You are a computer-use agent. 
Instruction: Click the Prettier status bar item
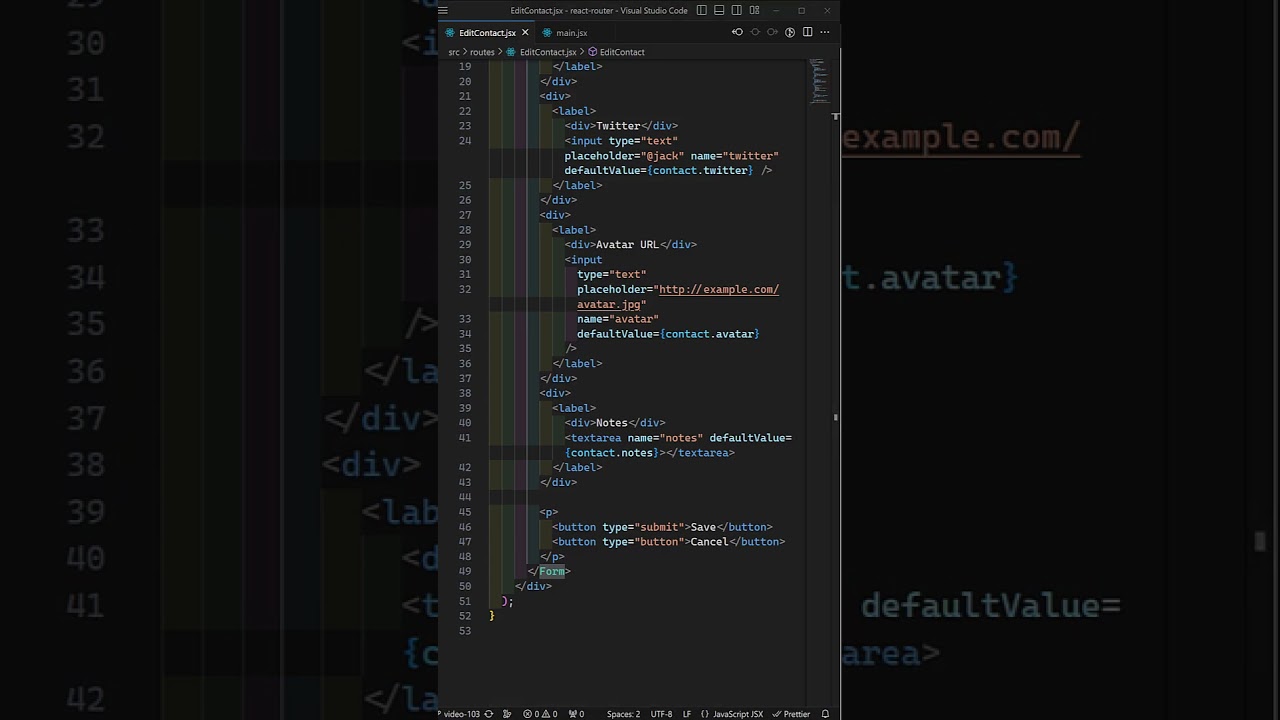(x=791, y=714)
